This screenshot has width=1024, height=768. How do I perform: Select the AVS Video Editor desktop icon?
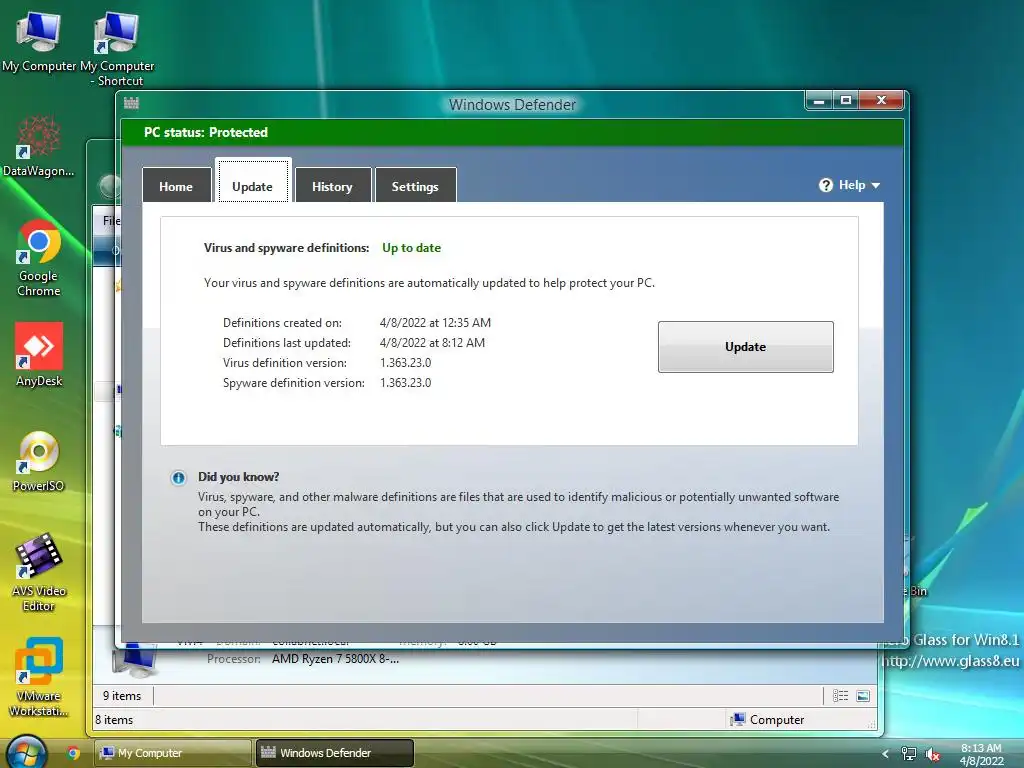(x=39, y=573)
